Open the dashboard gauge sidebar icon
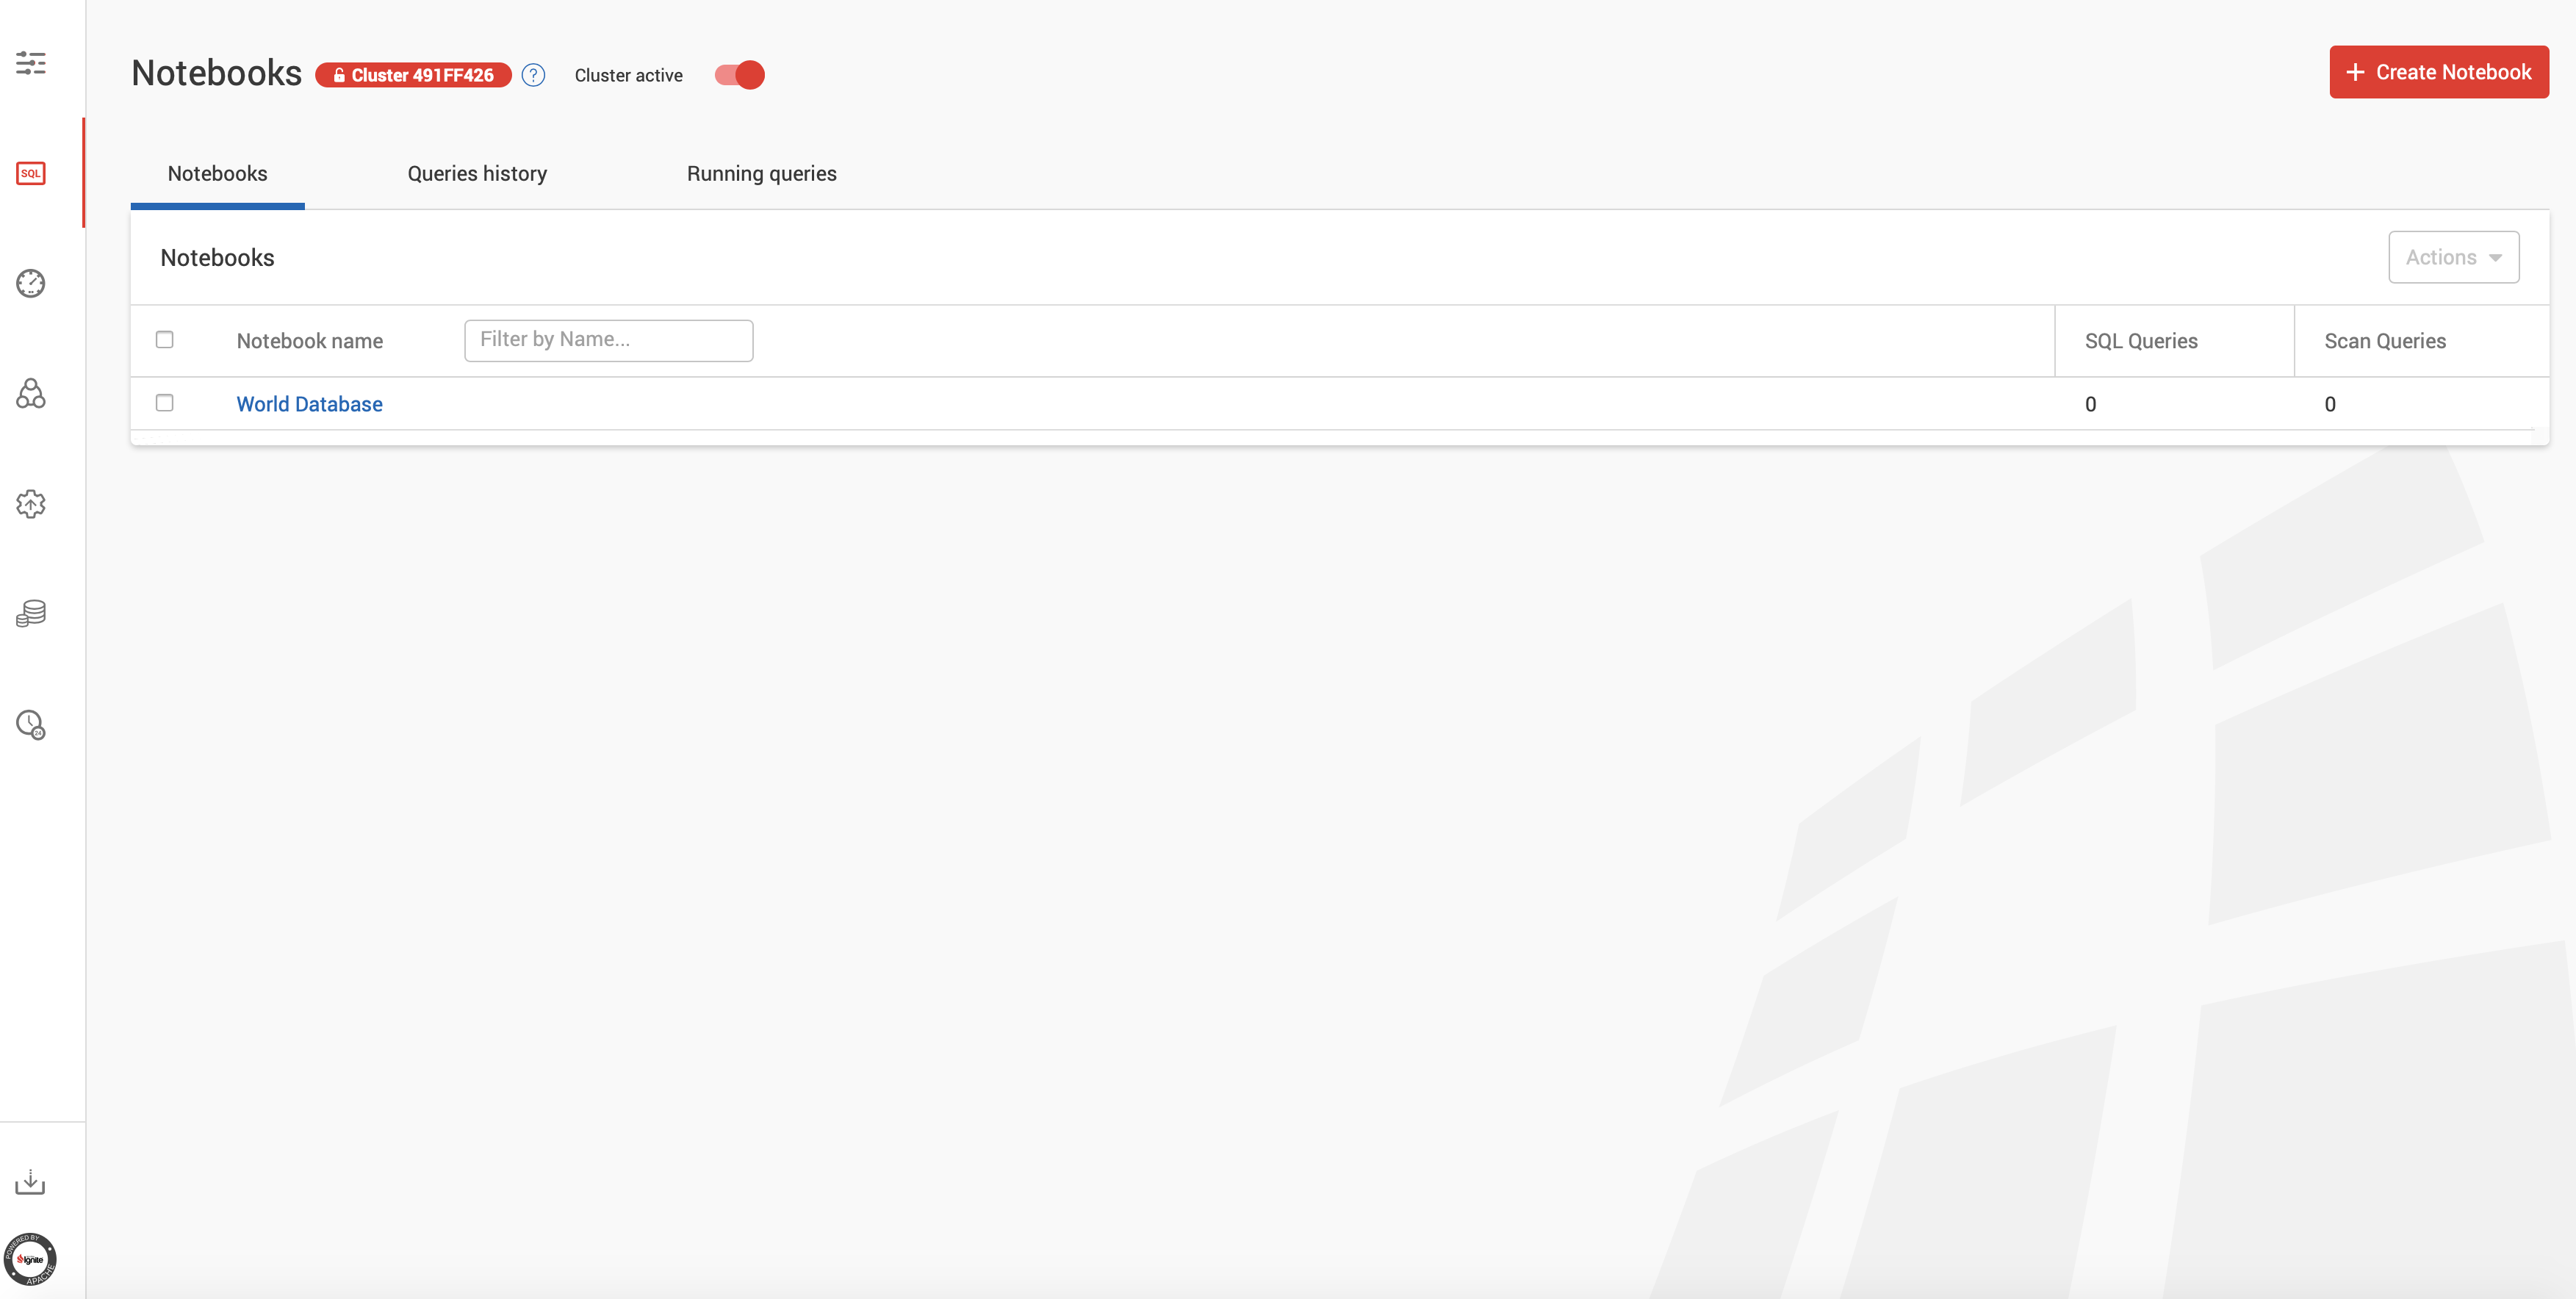This screenshot has height=1299, width=2576. click(31, 283)
